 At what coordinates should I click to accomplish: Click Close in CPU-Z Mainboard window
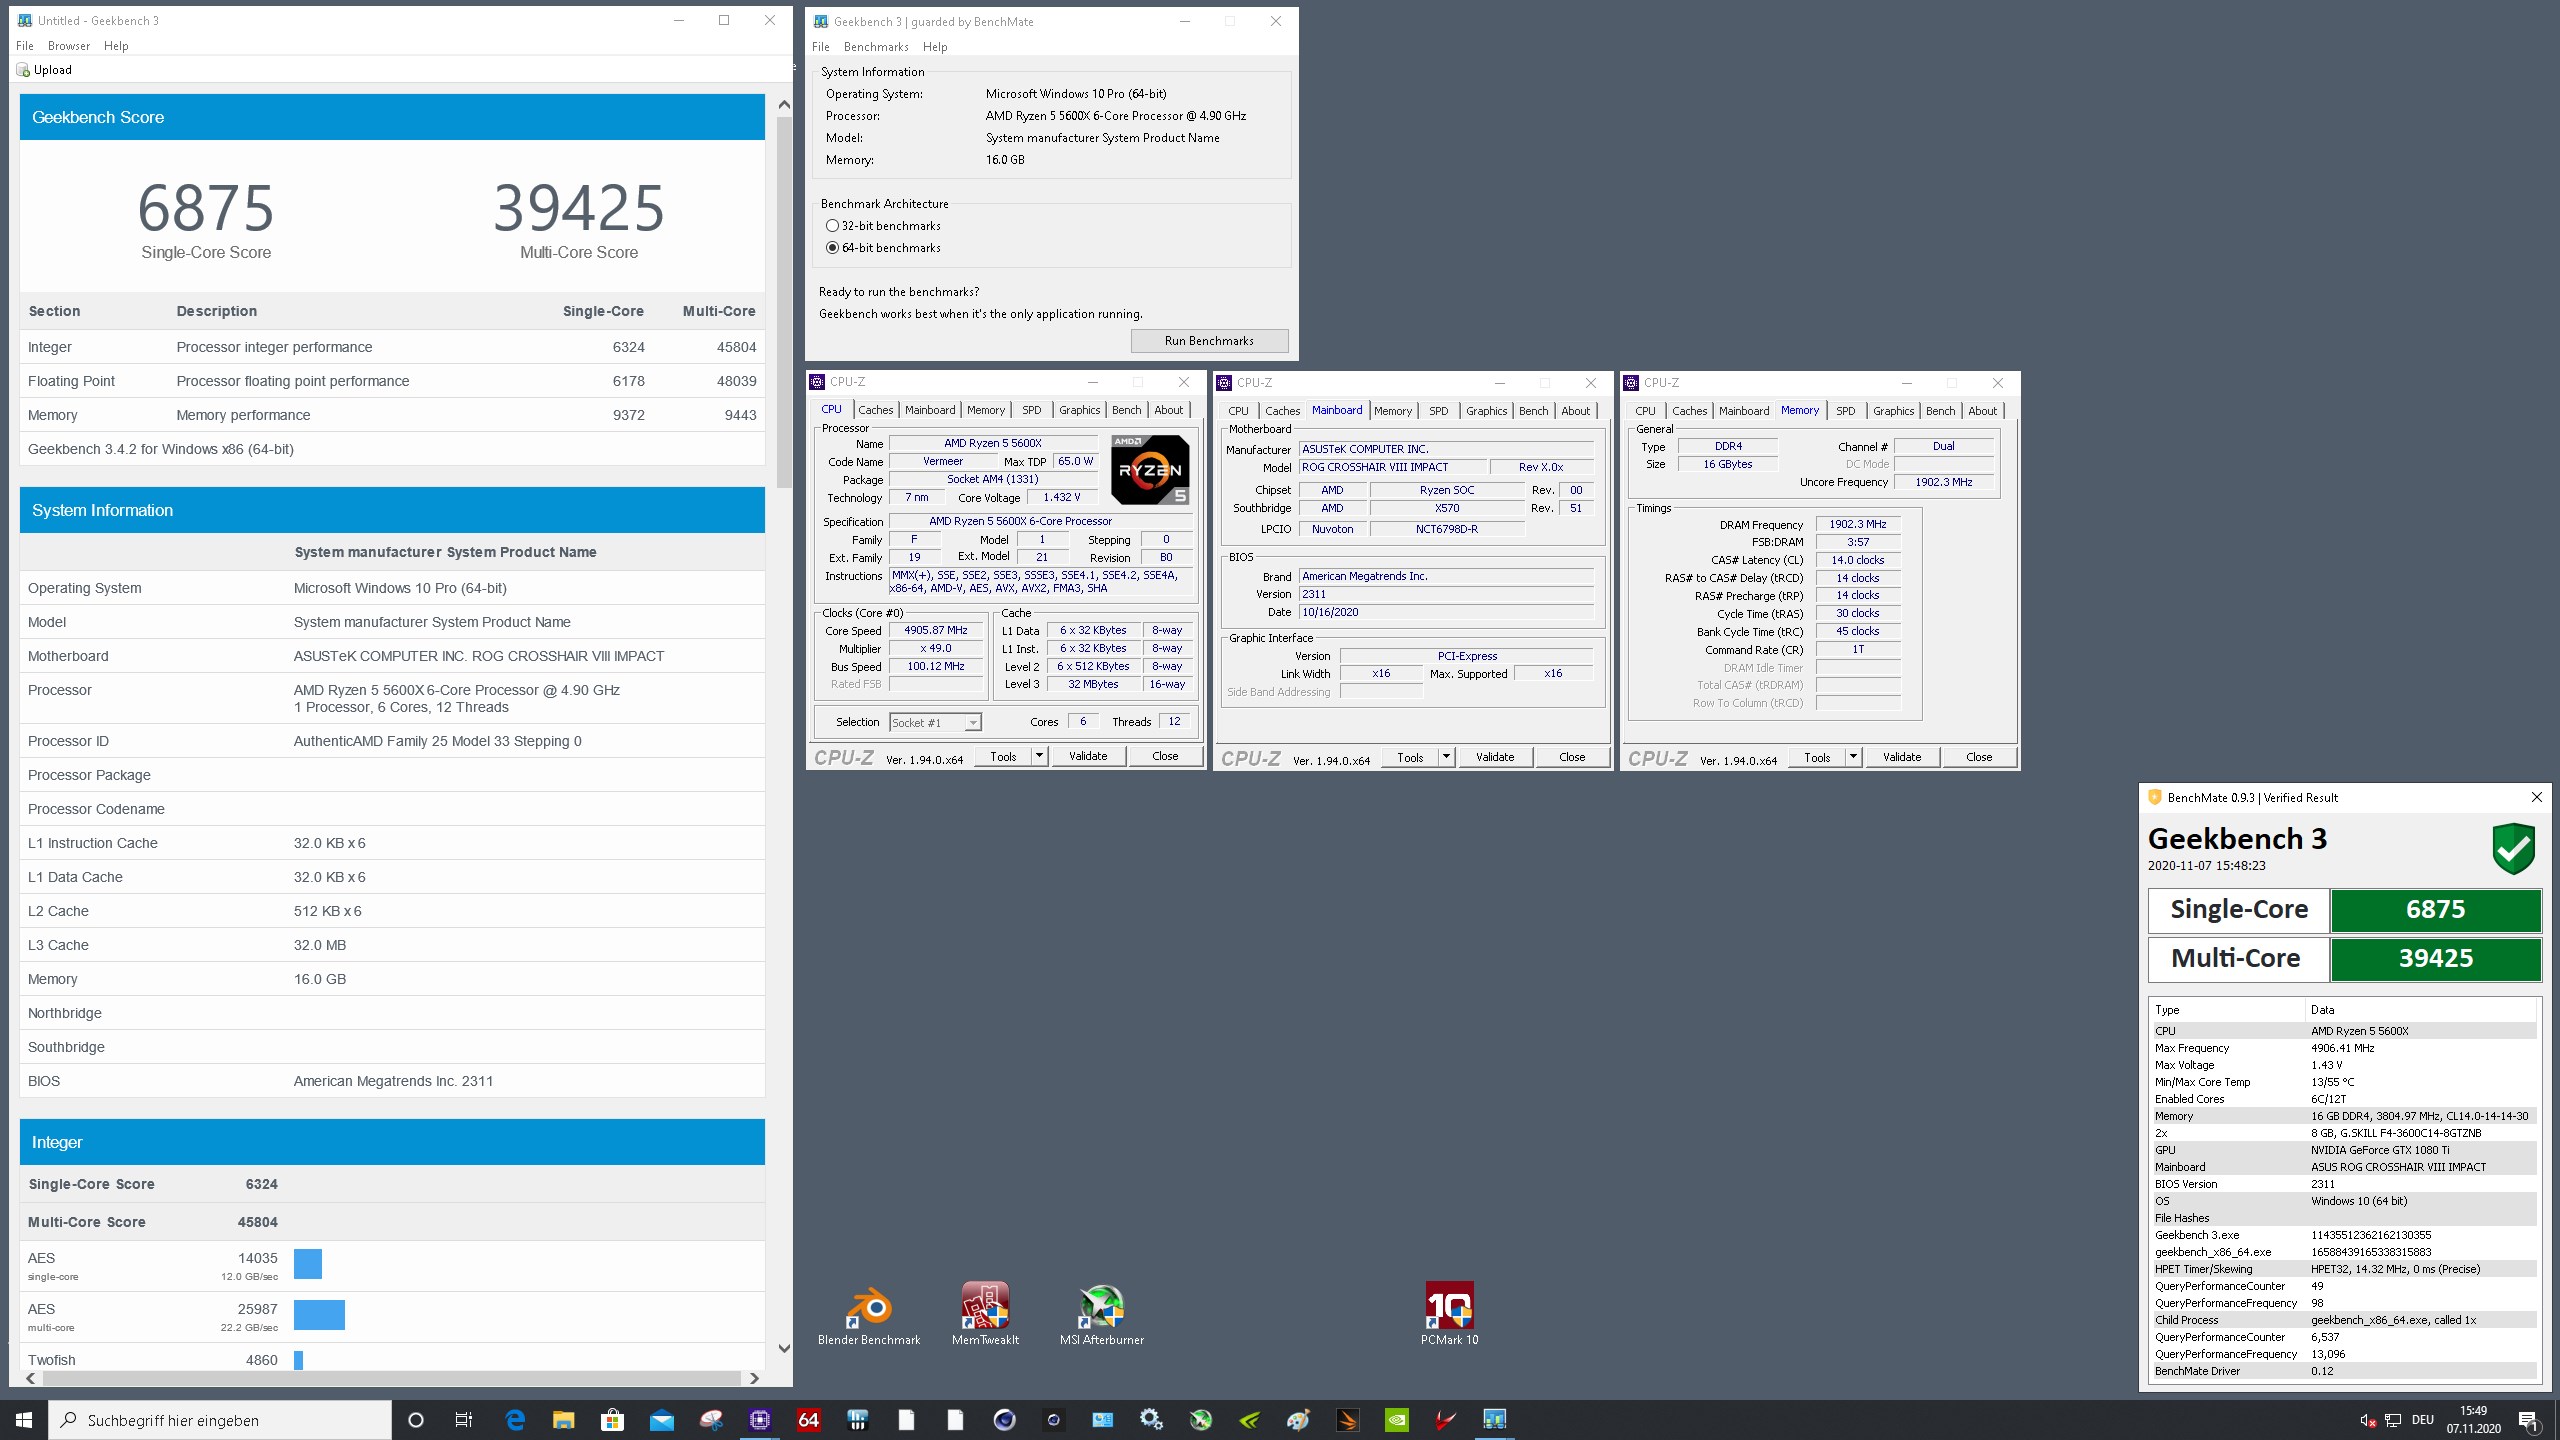click(x=1572, y=757)
